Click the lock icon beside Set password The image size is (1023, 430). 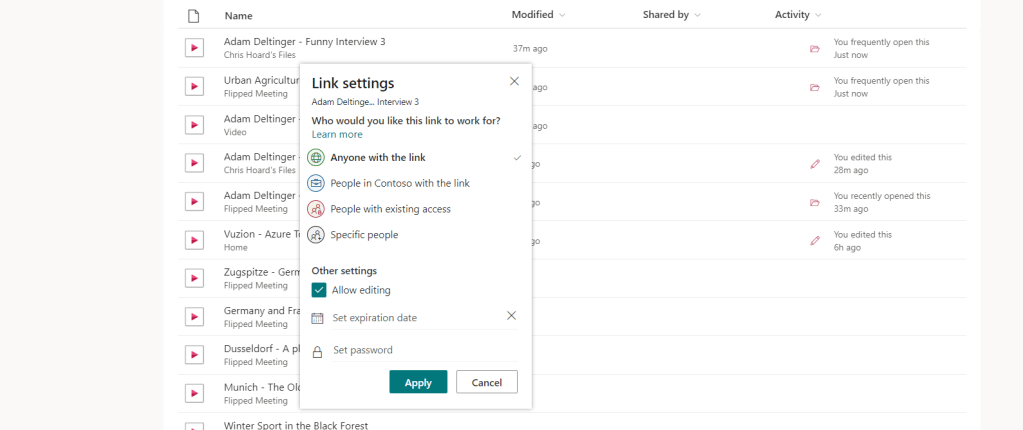(317, 351)
